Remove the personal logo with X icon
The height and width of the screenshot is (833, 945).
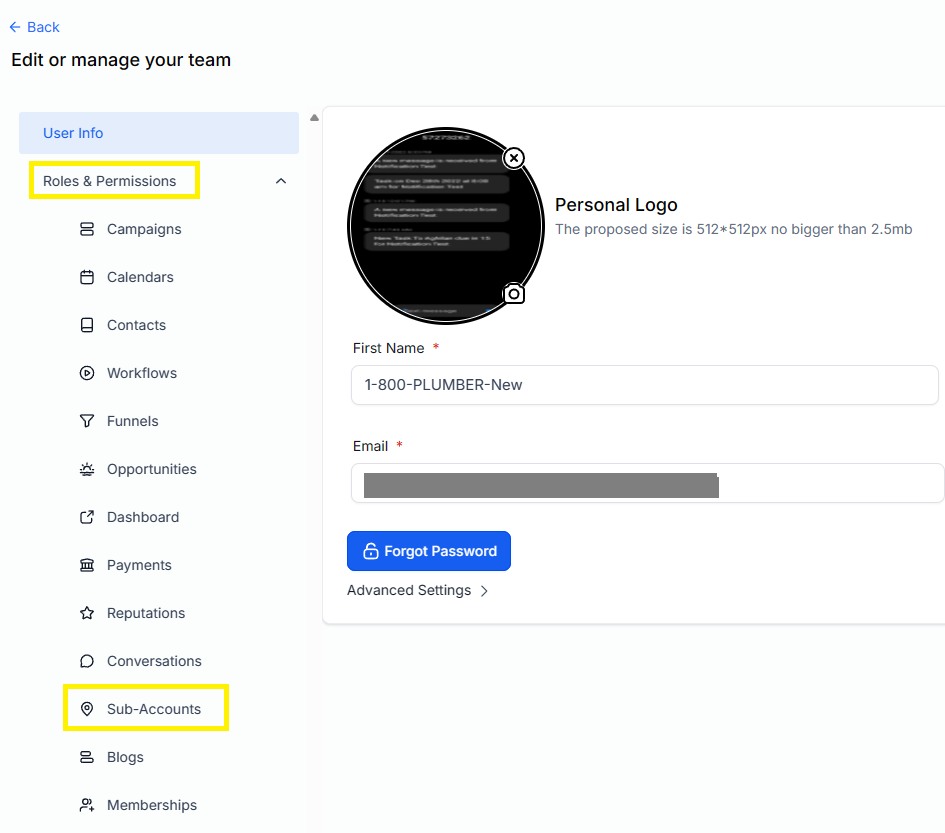click(513, 158)
